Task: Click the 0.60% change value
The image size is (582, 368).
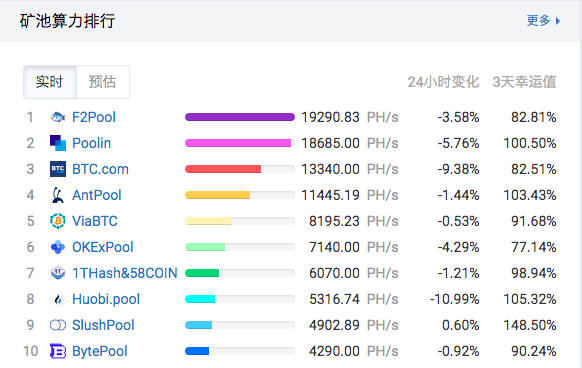Action: [x=461, y=325]
